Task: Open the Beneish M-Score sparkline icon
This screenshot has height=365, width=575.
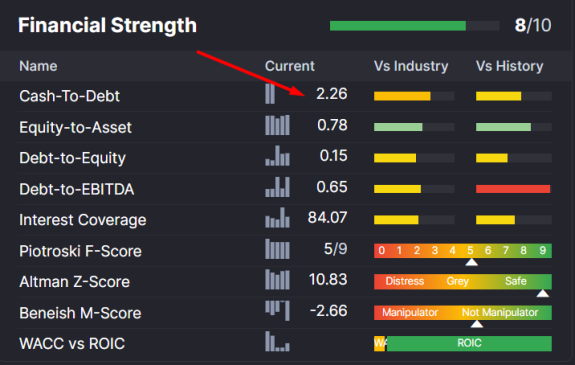Action: pos(277,311)
